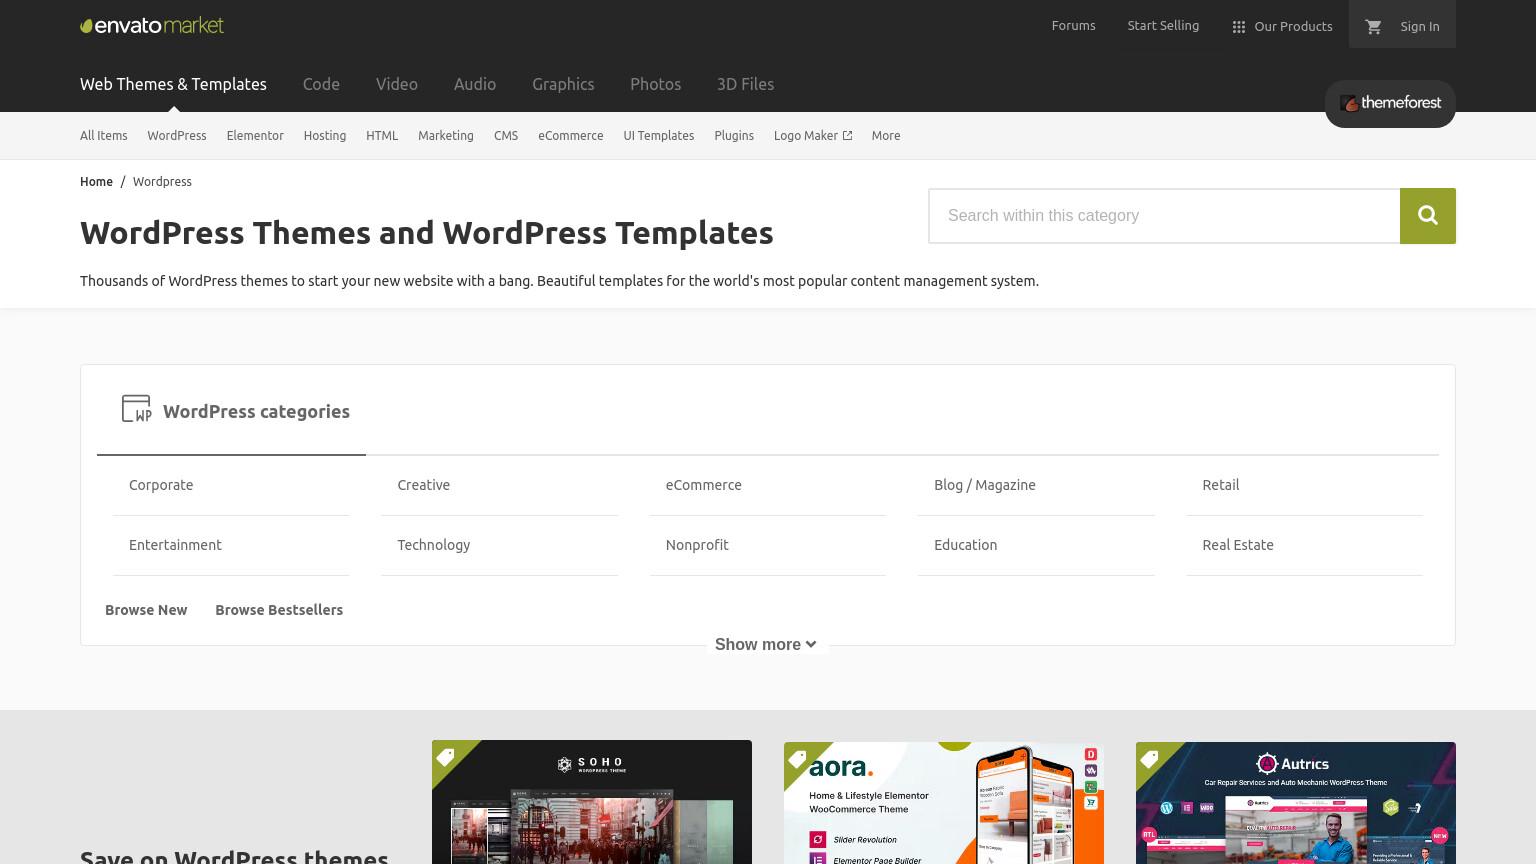
Task: Open Marketing in subnavigation
Action: tap(446, 136)
